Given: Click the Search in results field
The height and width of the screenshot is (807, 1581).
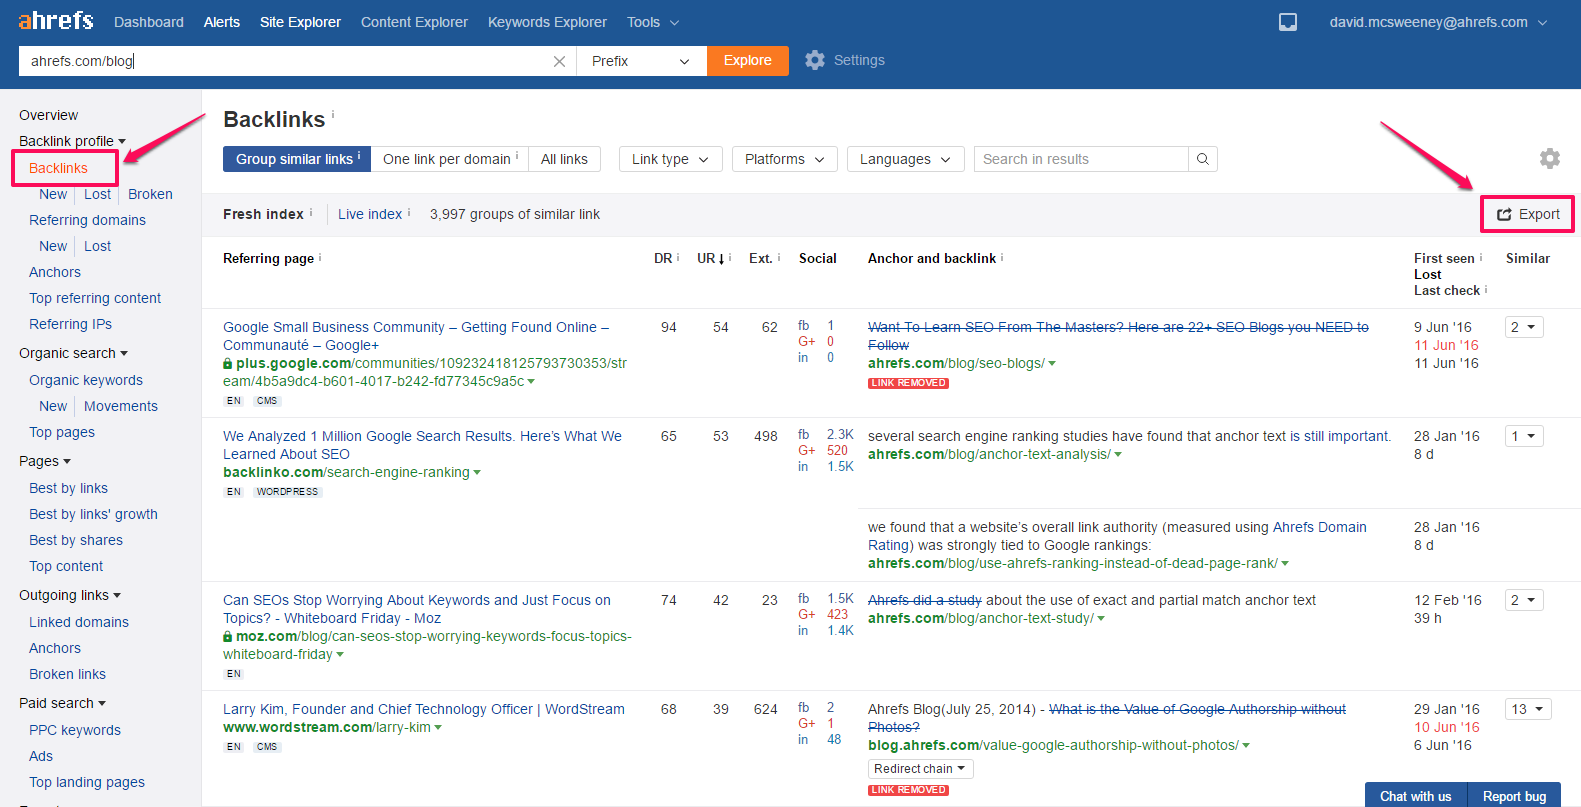Looking at the screenshot, I should (x=1081, y=159).
